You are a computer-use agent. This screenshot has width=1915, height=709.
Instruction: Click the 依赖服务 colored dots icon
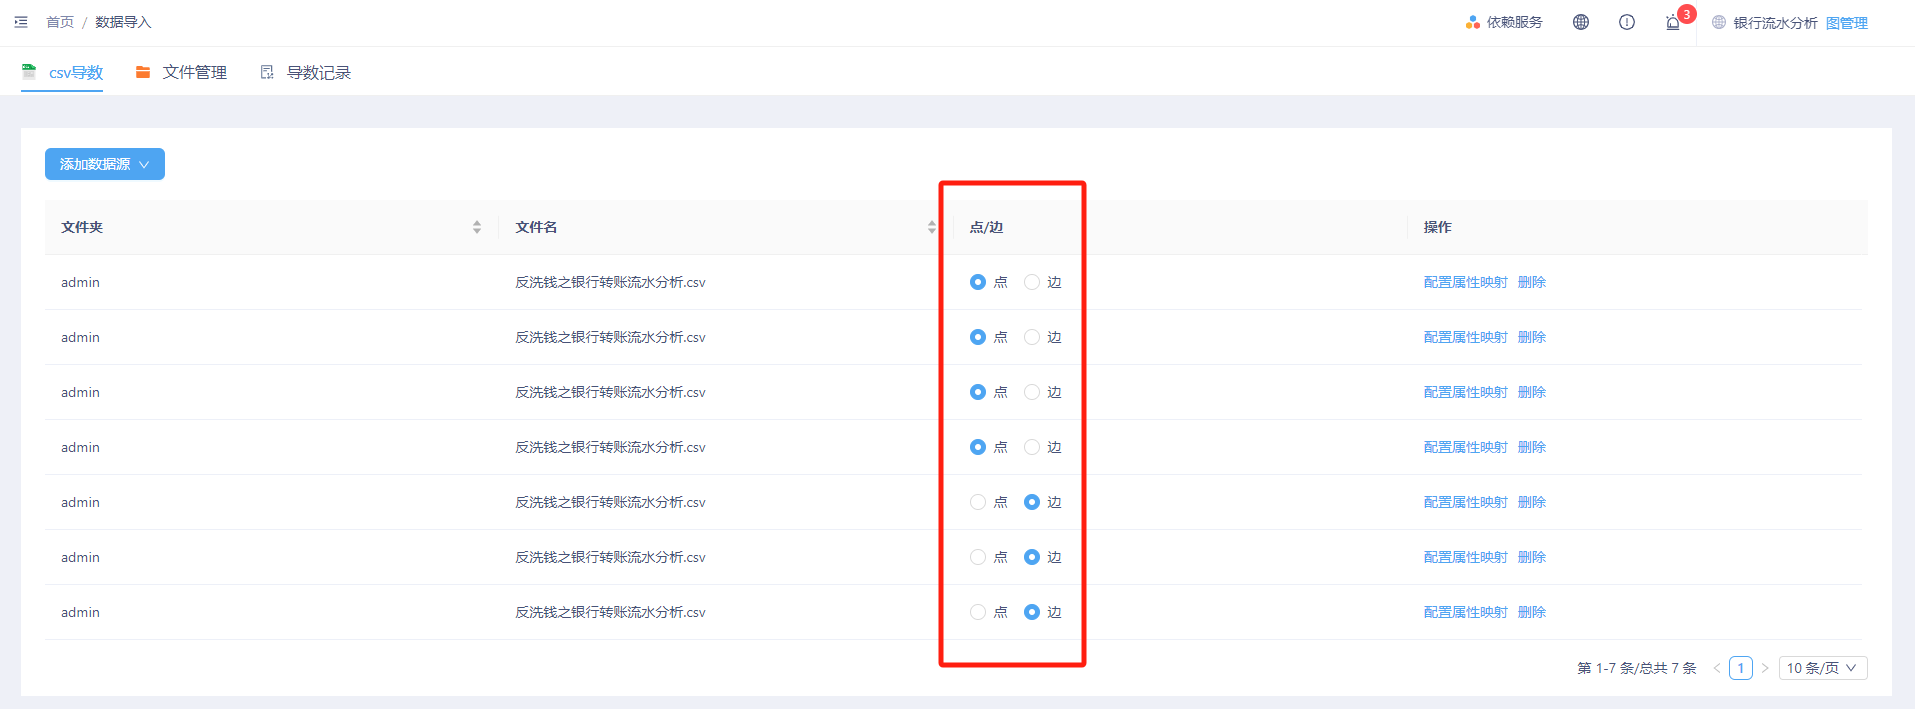click(x=1472, y=22)
